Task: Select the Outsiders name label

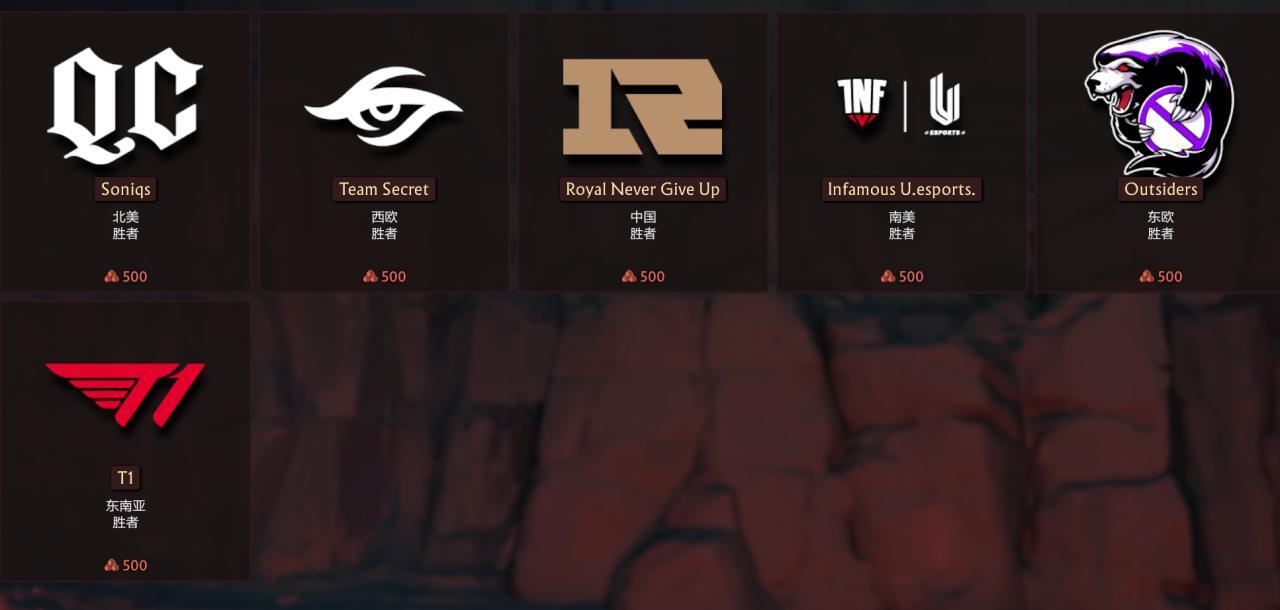Action: tap(1160, 189)
